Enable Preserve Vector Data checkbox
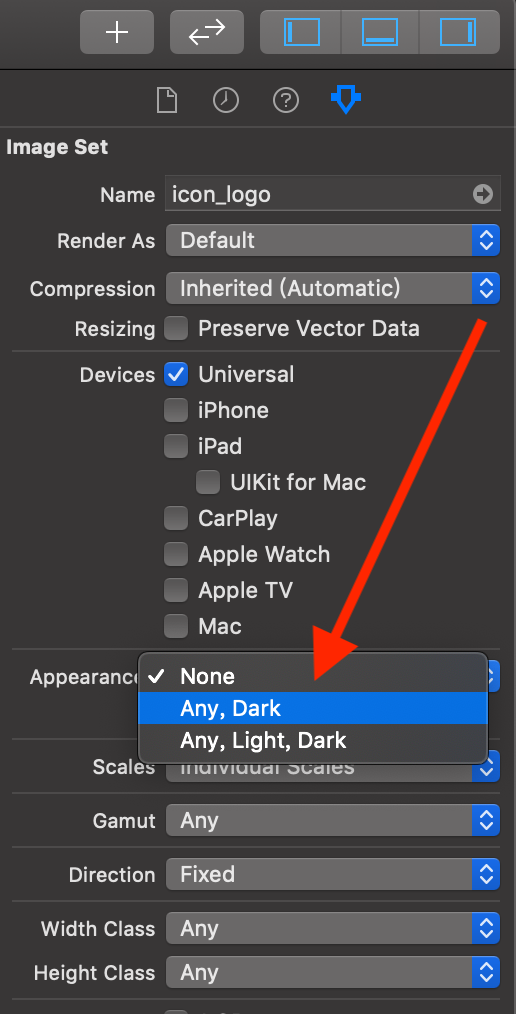 pos(176,329)
